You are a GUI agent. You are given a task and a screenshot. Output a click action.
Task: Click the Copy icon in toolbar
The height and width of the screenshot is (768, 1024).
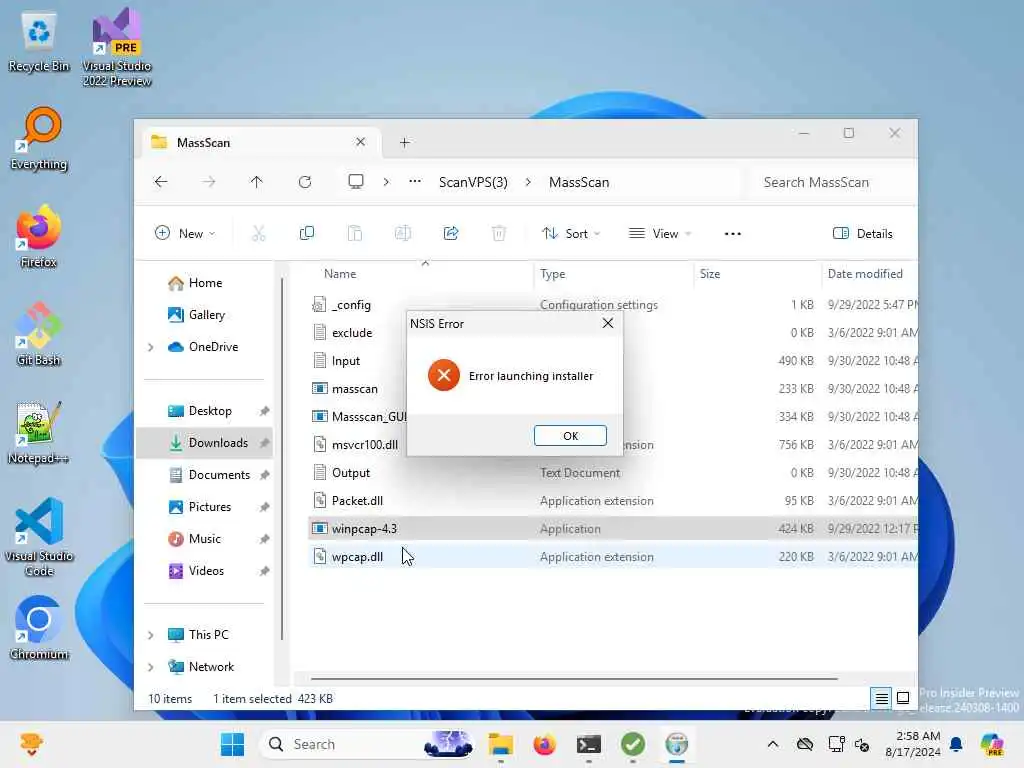tap(306, 233)
